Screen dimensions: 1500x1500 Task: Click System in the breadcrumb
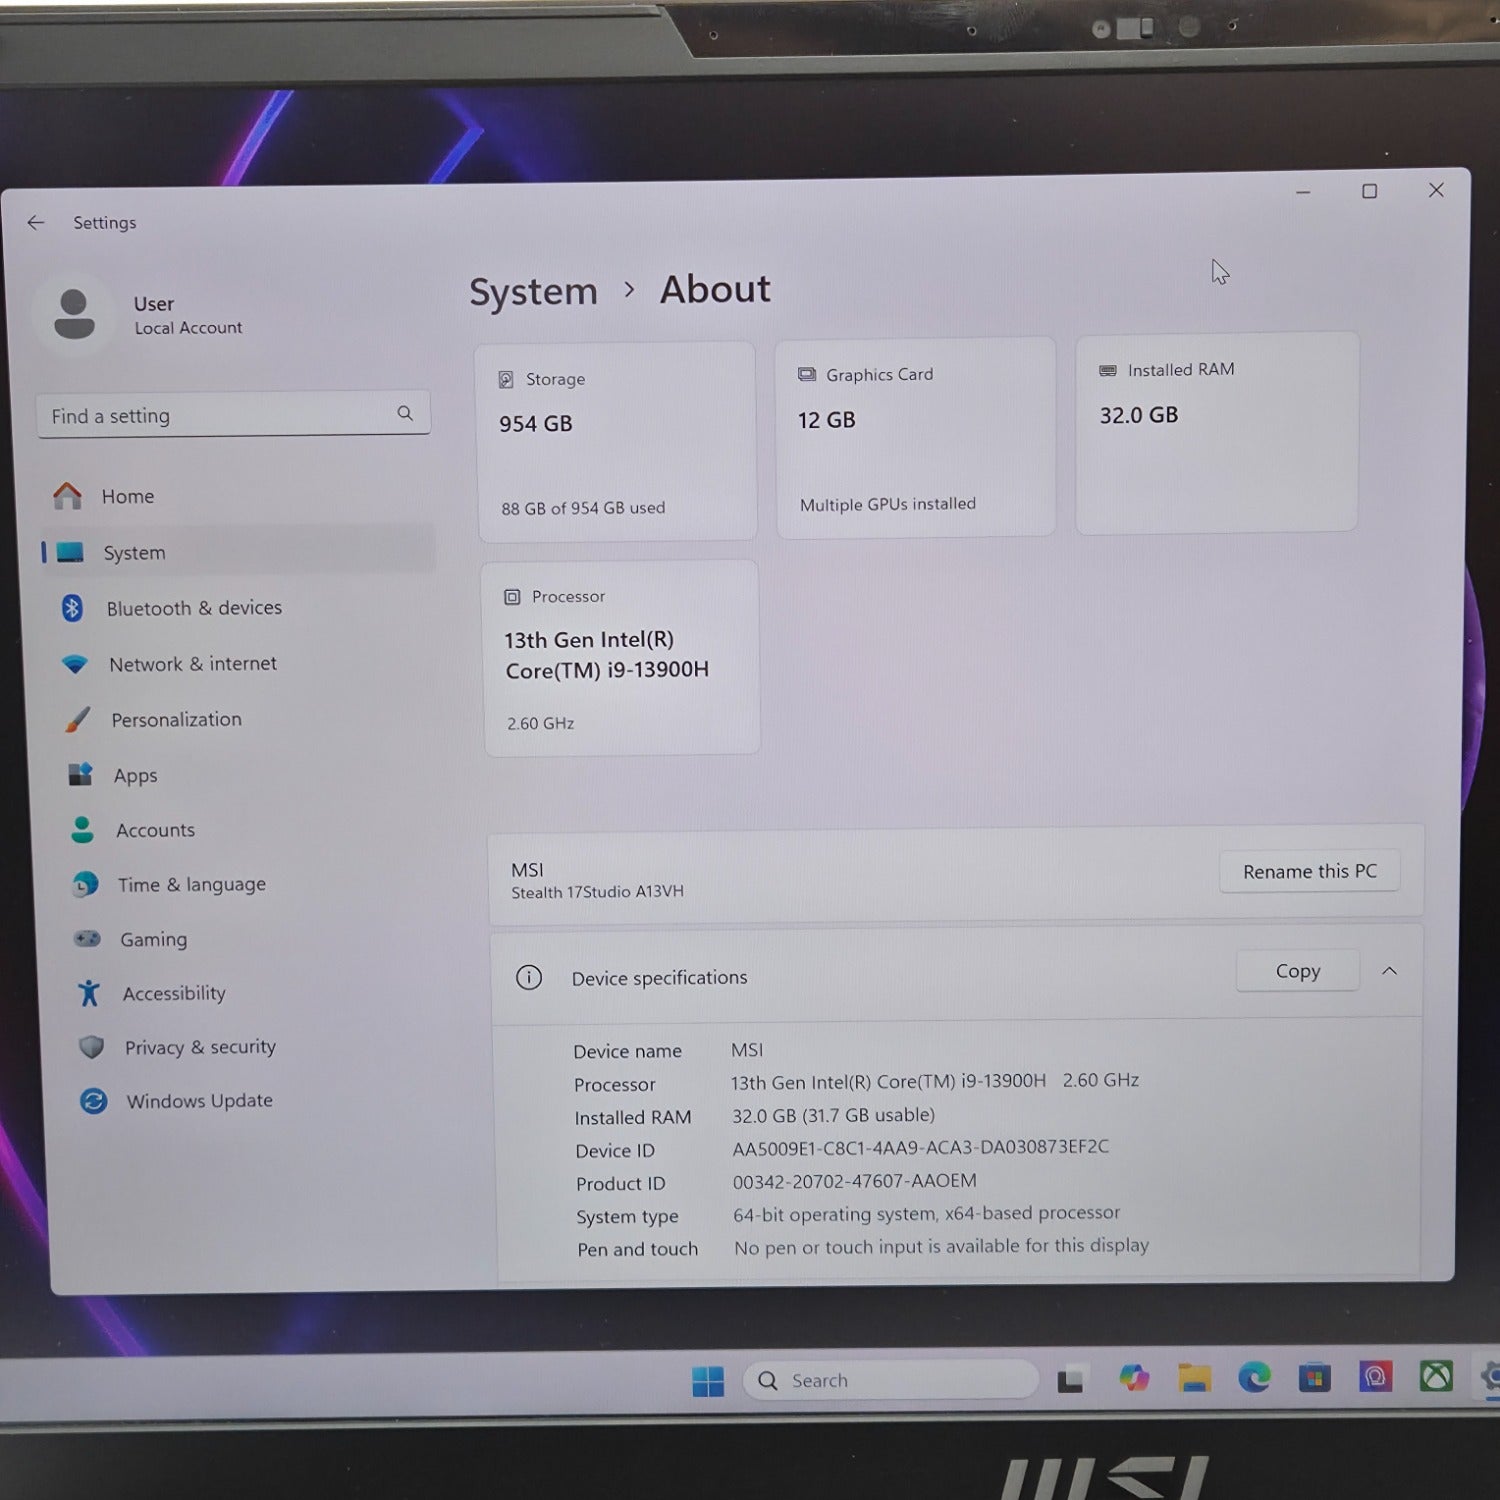[533, 292]
